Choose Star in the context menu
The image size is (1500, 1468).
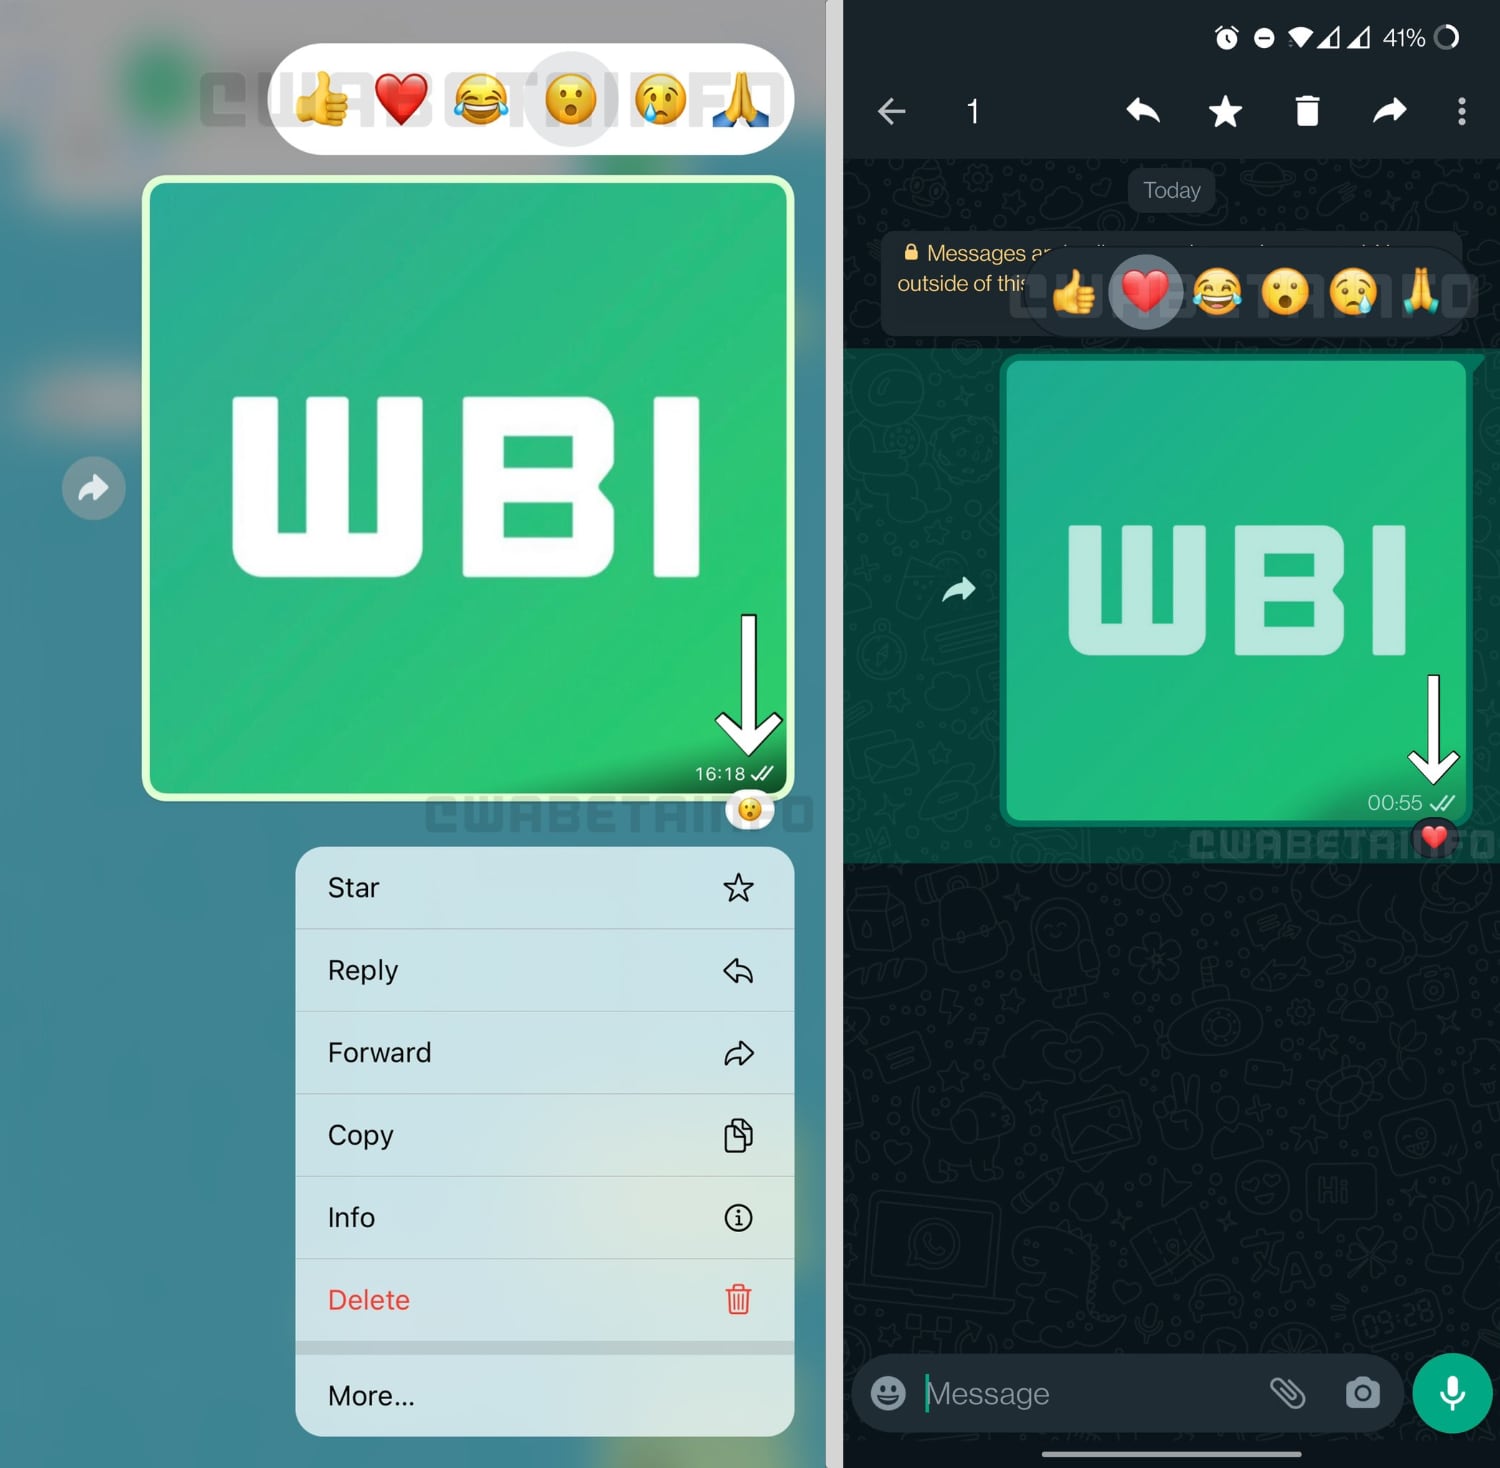[x=545, y=888]
